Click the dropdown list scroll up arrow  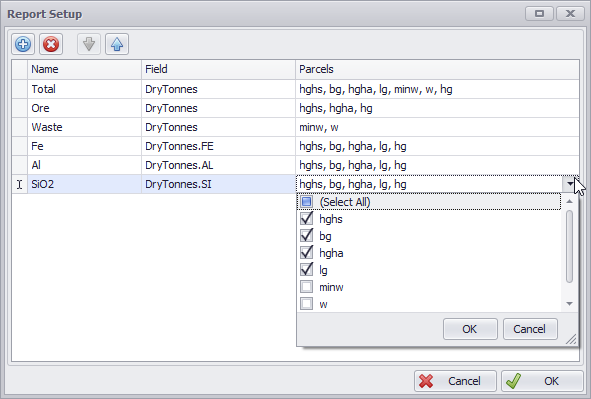pos(570,202)
